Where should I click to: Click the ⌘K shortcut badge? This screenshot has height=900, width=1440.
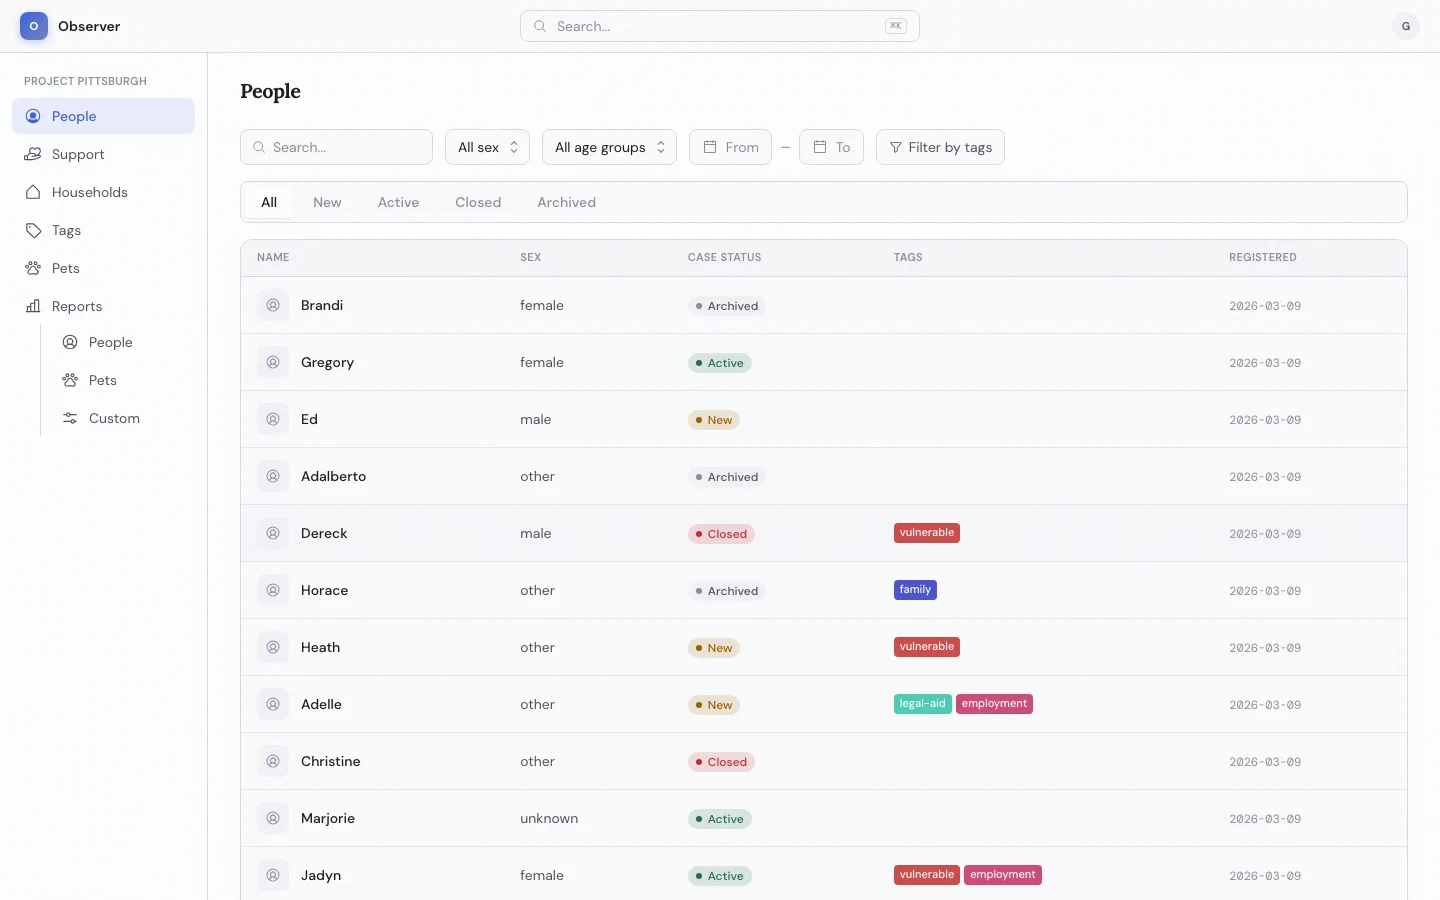(896, 26)
